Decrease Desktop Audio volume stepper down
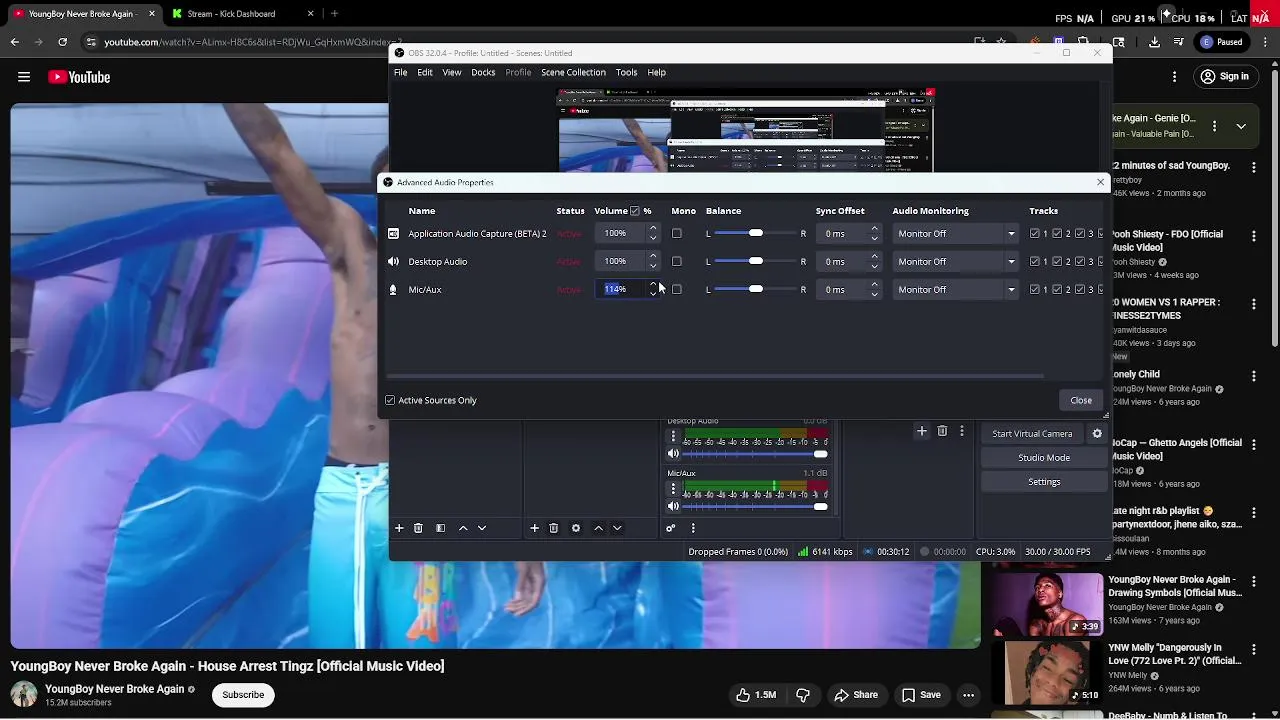Image resolution: width=1280 pixels, height=720 pixels. tap(653, 267)
